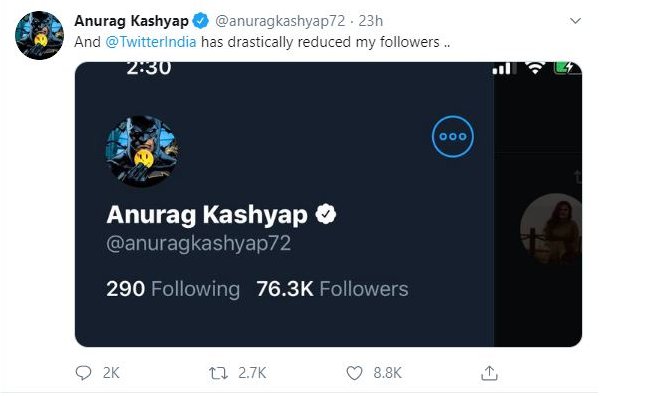Open the Anurag Kashyap profile name
The width and height of the screenshot is (647, 396).
131,21
